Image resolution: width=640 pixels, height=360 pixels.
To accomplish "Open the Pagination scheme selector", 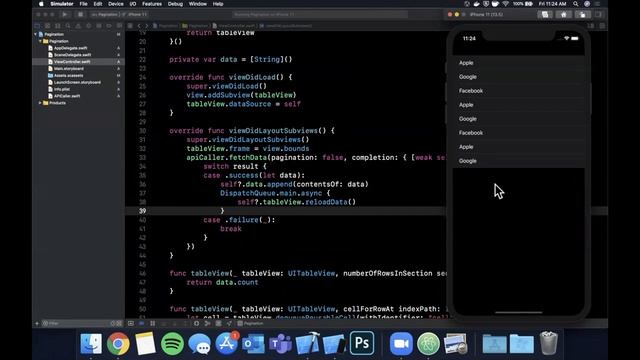I will 105,15.
